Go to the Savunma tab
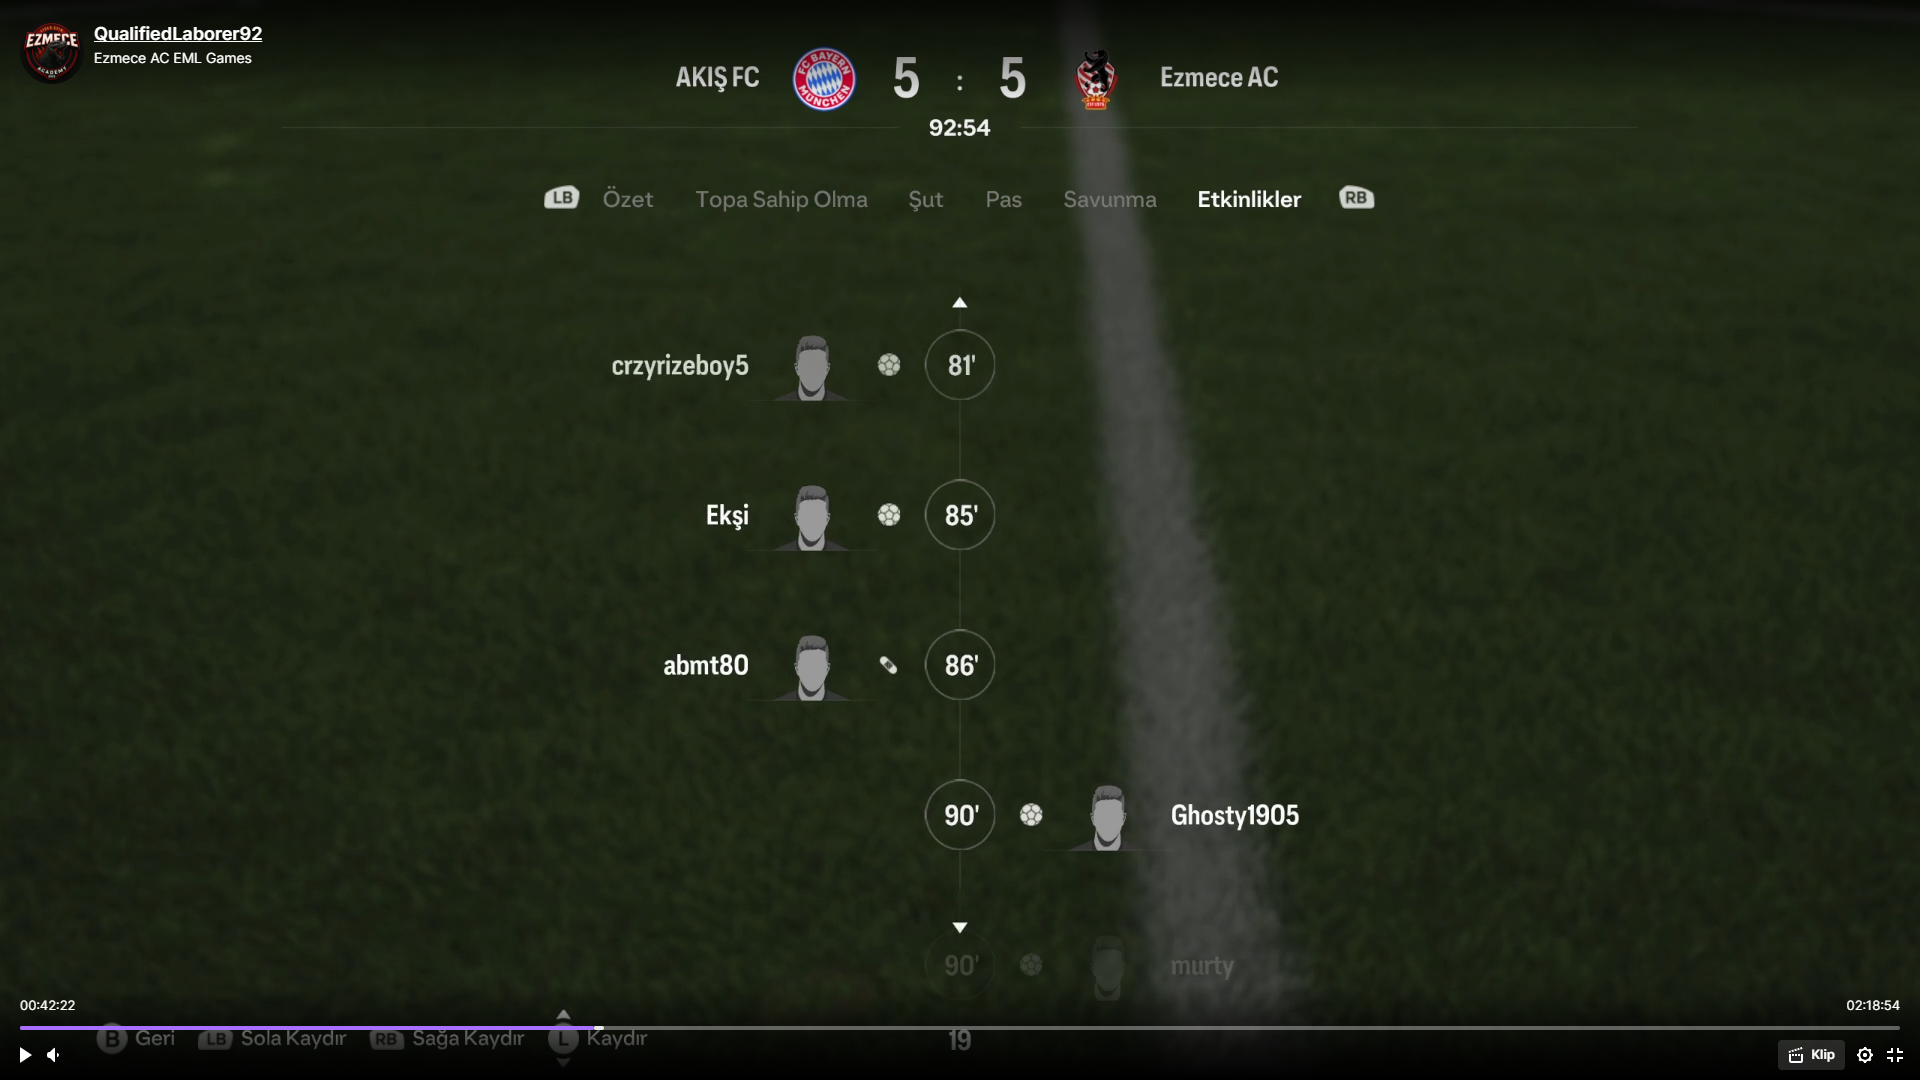Viewport: 1920px width, 1080px height. click(x=1110, y=199)
